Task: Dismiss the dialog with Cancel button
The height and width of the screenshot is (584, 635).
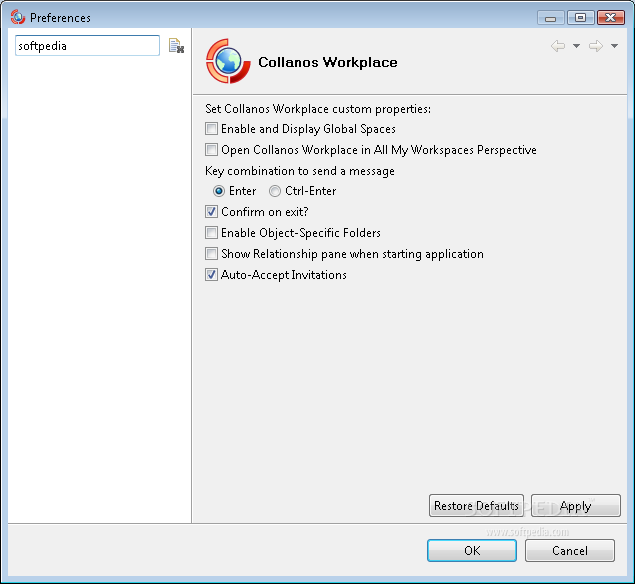Action: tap(570, 550)
